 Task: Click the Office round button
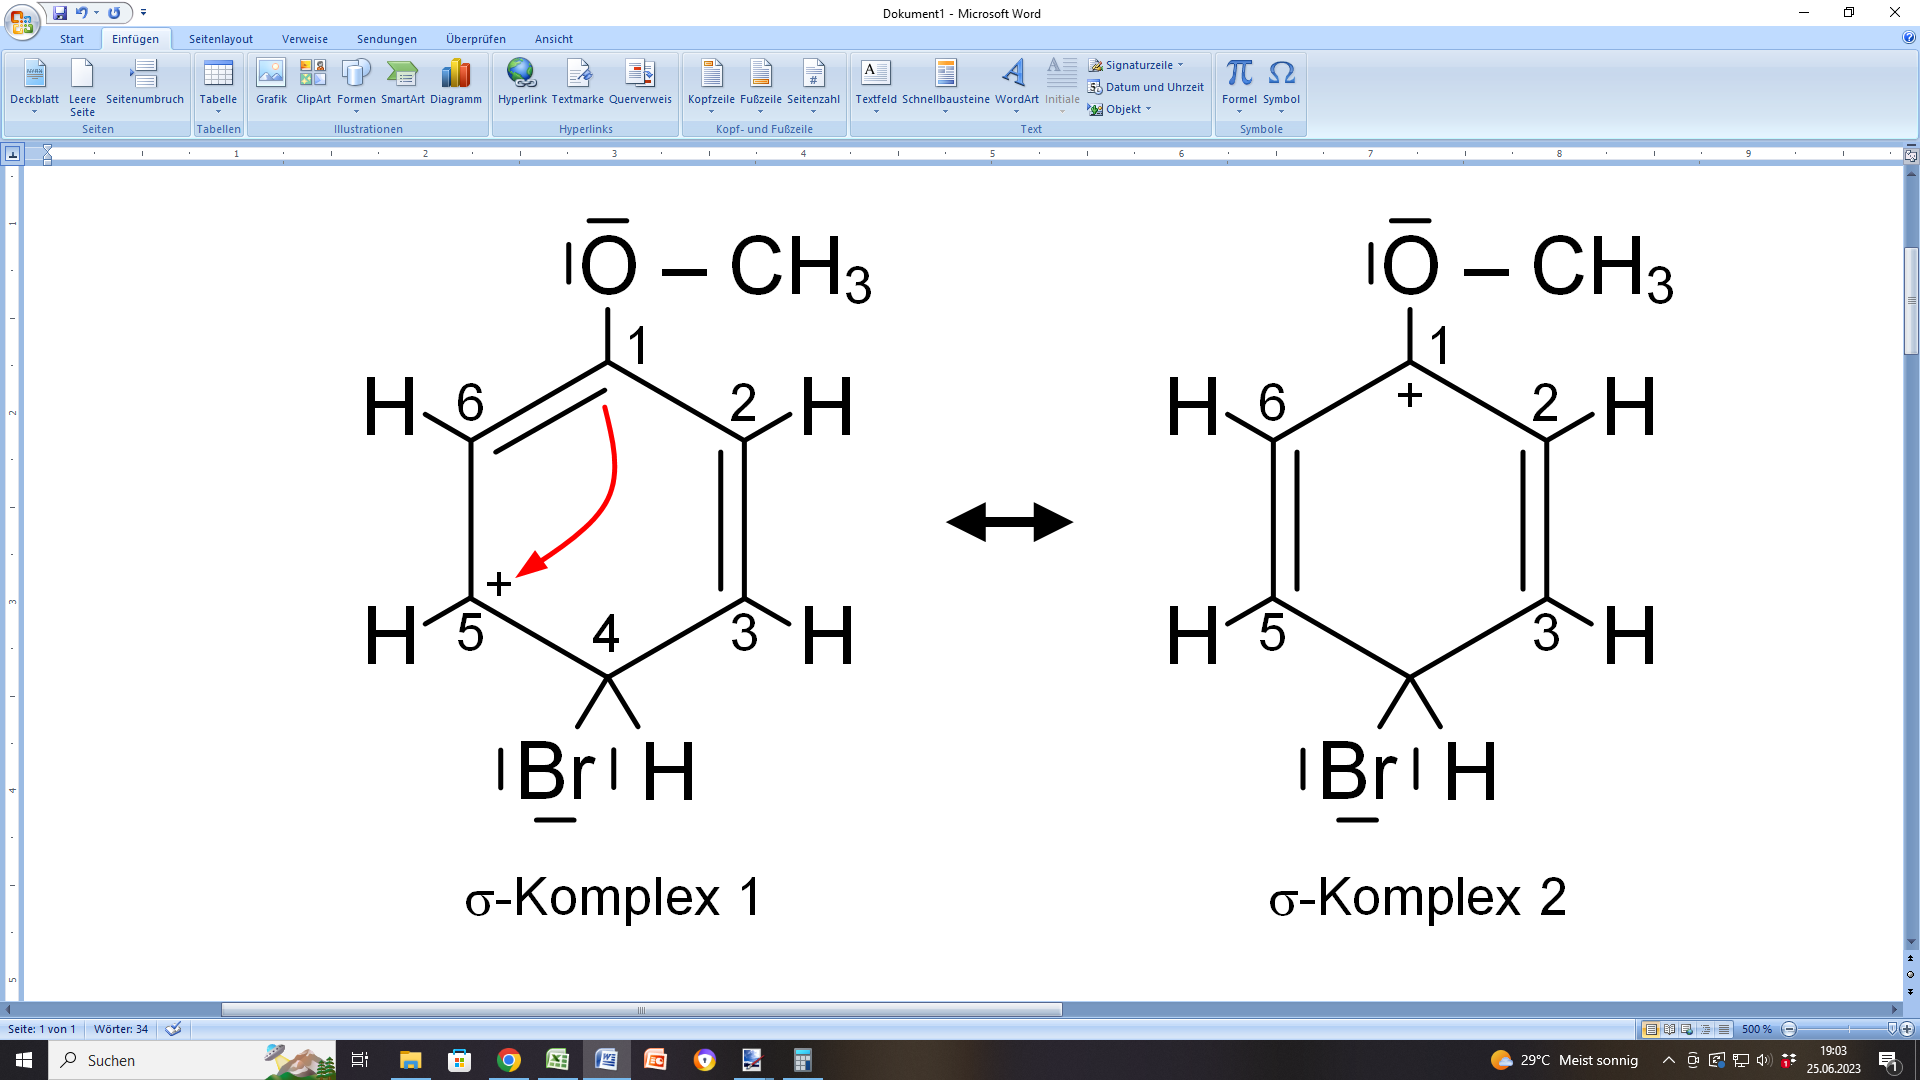(x=22, y=20)
